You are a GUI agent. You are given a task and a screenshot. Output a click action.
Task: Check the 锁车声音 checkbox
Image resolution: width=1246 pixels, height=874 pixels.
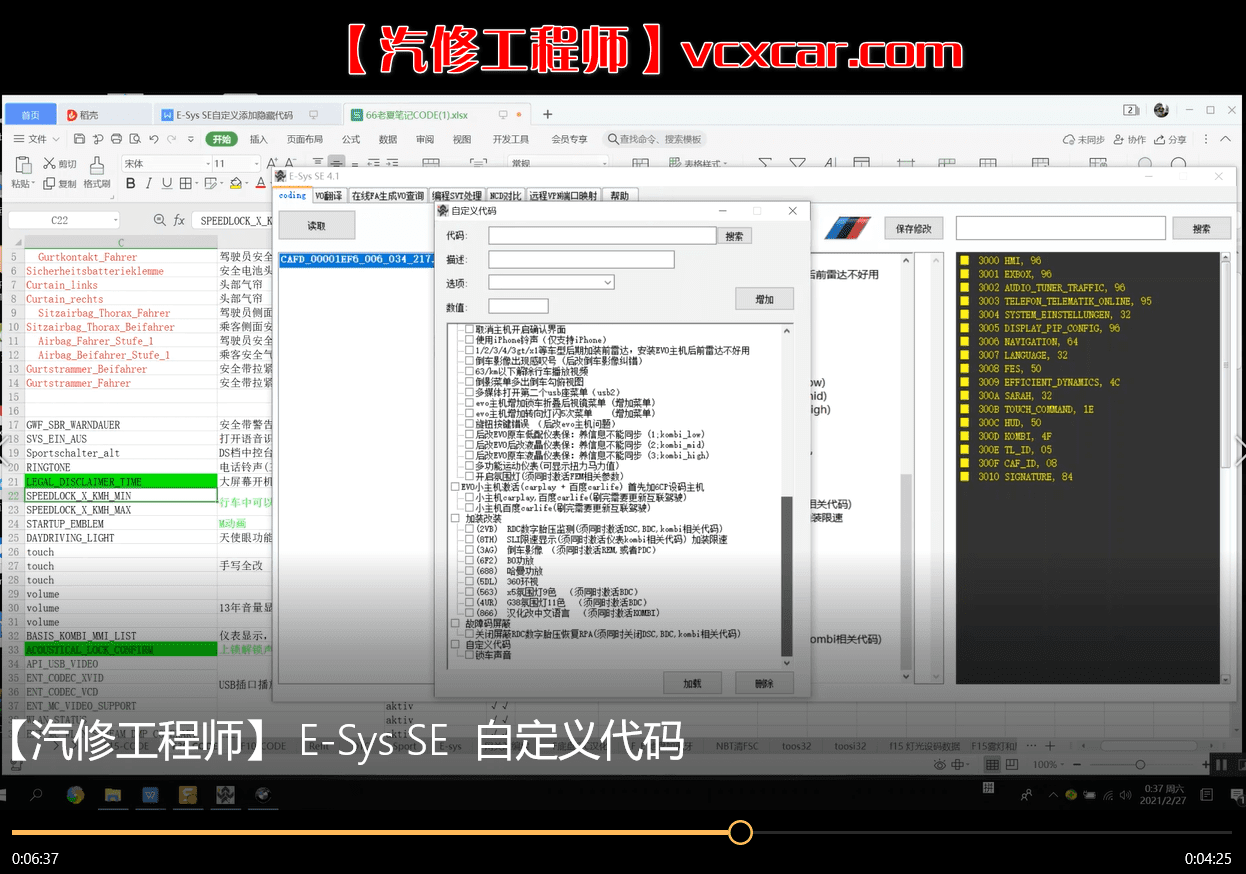pyautogui.click(x=470, y=655)
